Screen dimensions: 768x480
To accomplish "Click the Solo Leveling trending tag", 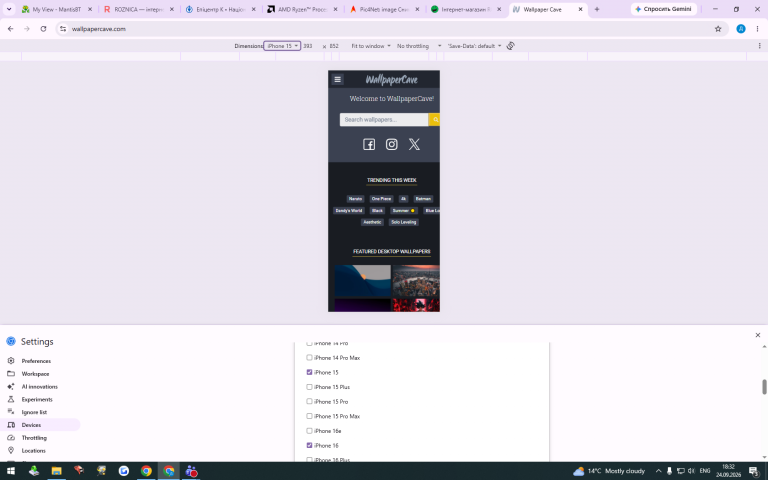I will coord(404,222).
